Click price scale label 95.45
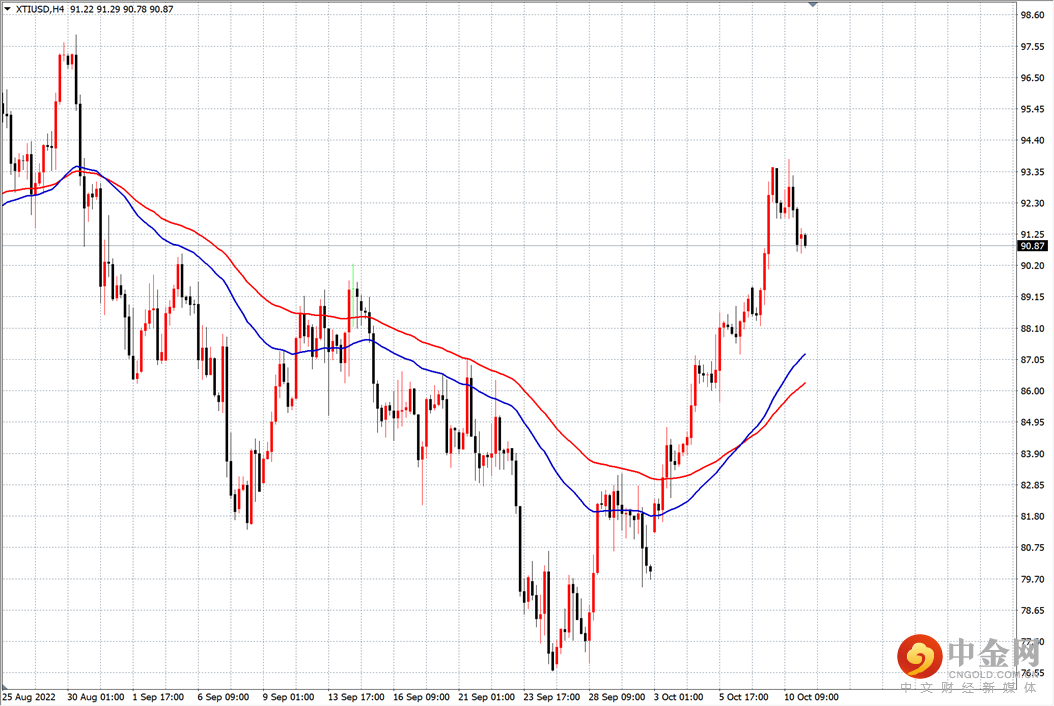The width and height of the screenshot is (1054, 706). pyautogui.click(x=1032, y=109)
